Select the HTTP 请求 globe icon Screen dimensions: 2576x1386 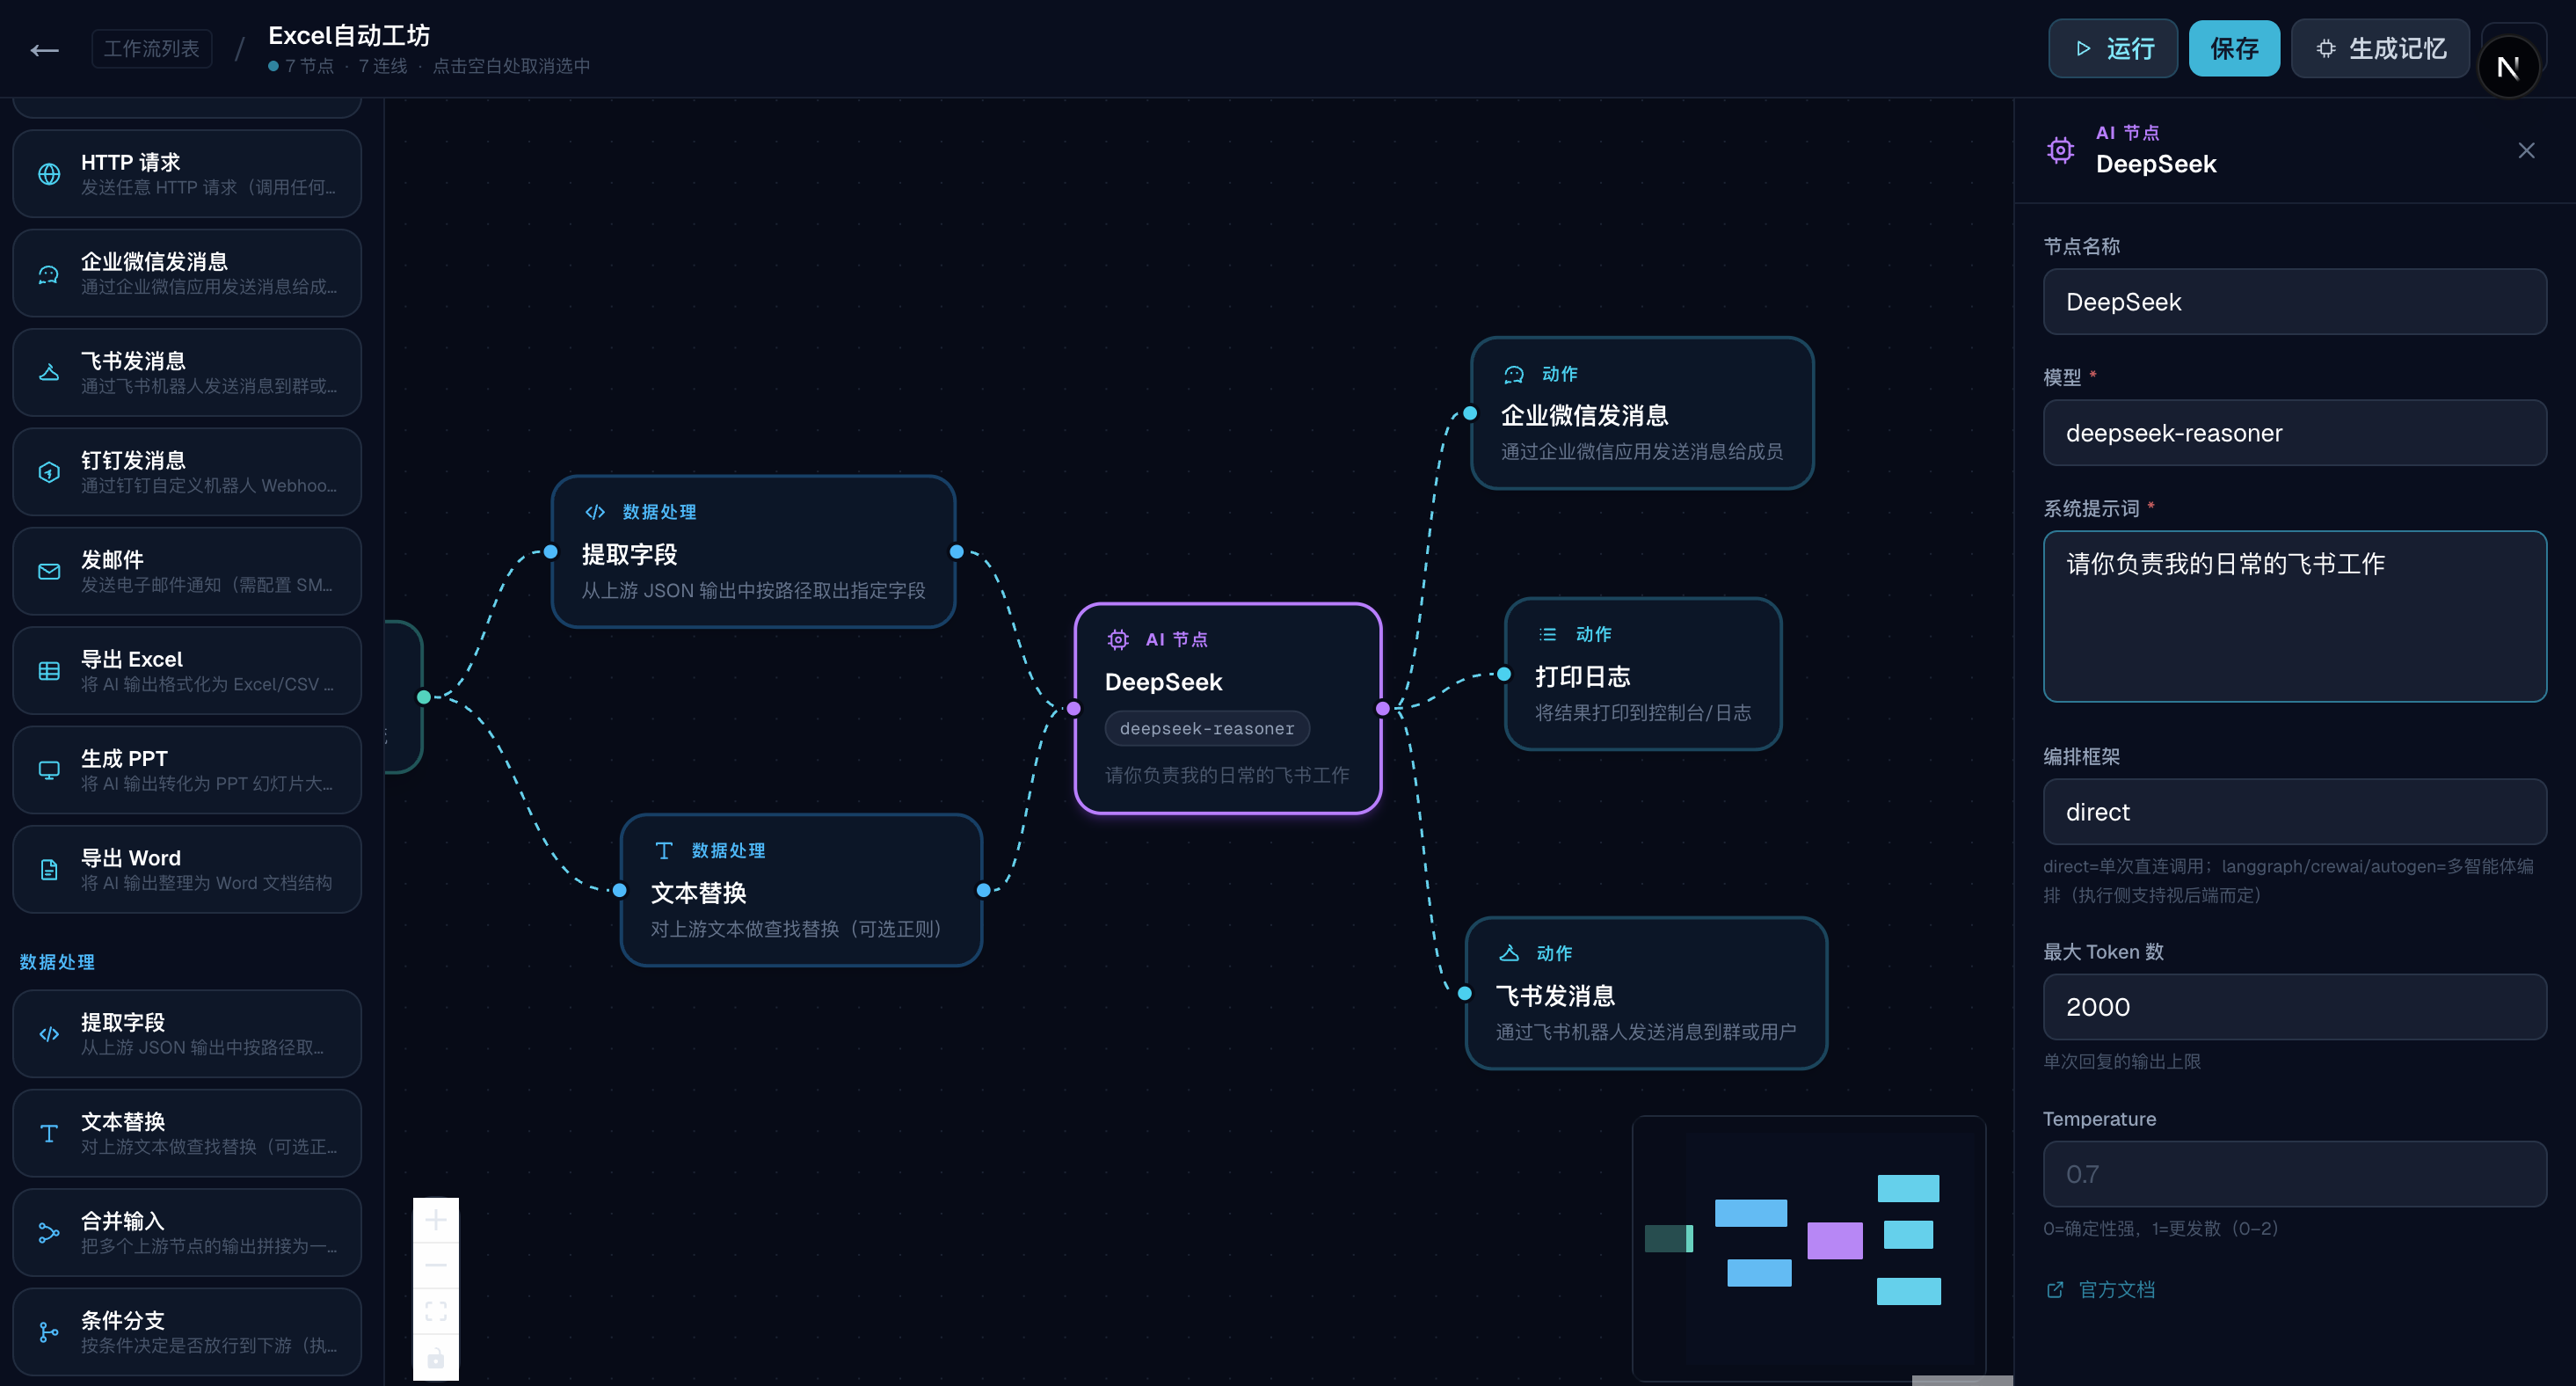[x=49, y=174]
